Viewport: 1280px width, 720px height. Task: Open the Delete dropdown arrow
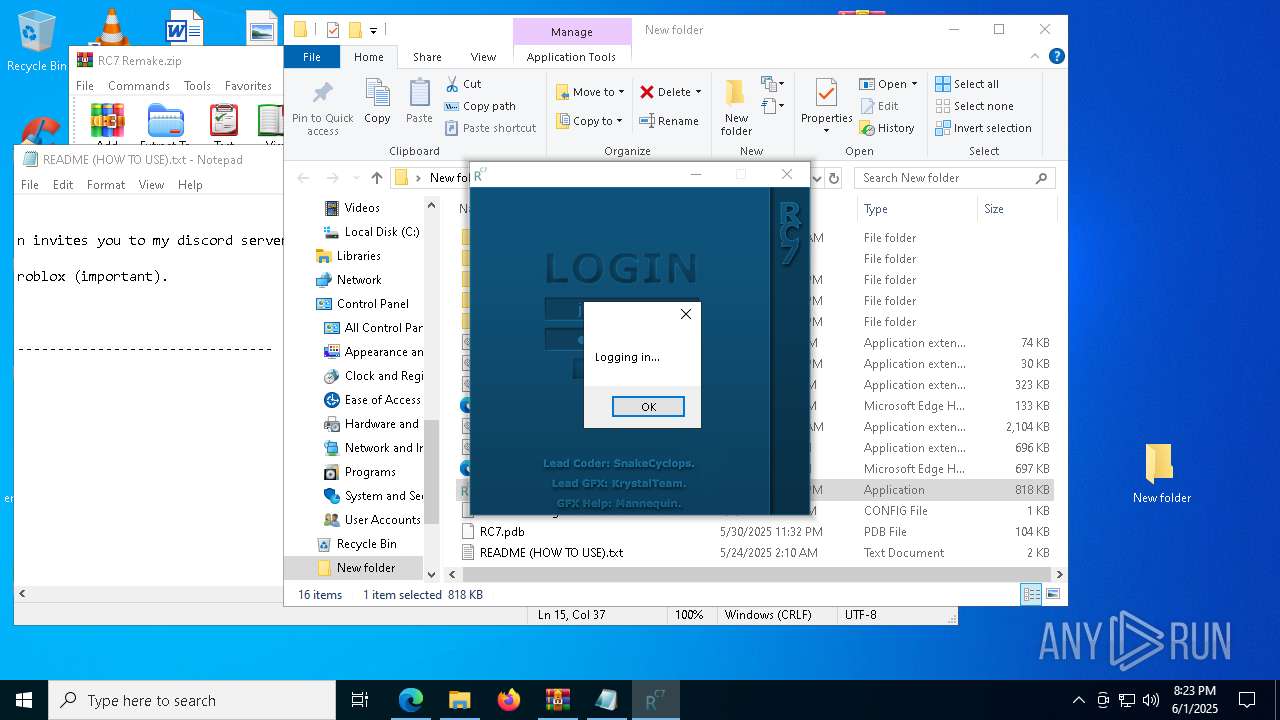point(698,92)
